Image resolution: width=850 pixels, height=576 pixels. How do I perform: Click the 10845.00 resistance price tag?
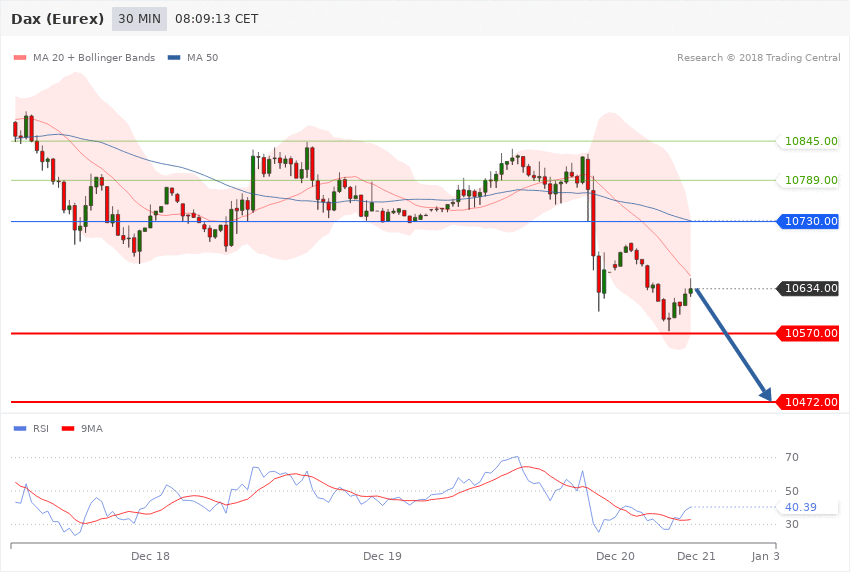coord(808,141)
